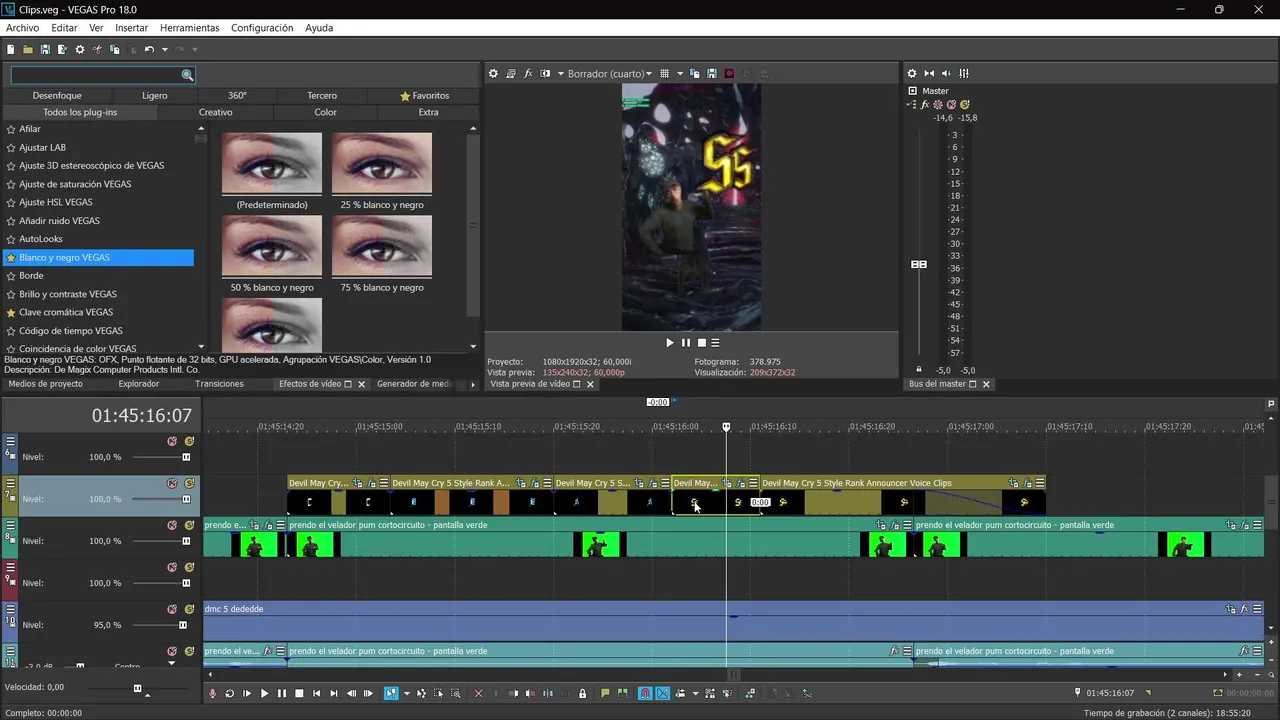Toggle dim output in master bus toolbar
Screen dimensions: 1280x720
[x=946, y=73]
